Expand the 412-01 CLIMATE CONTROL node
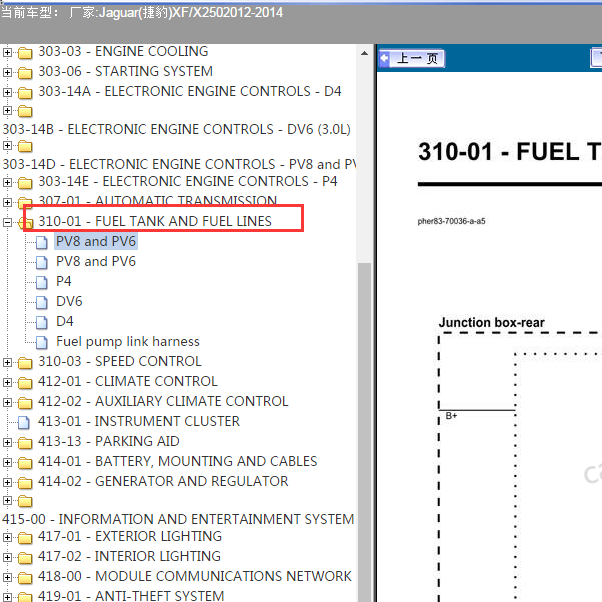 pyautogui.click(x=7, y=382)
